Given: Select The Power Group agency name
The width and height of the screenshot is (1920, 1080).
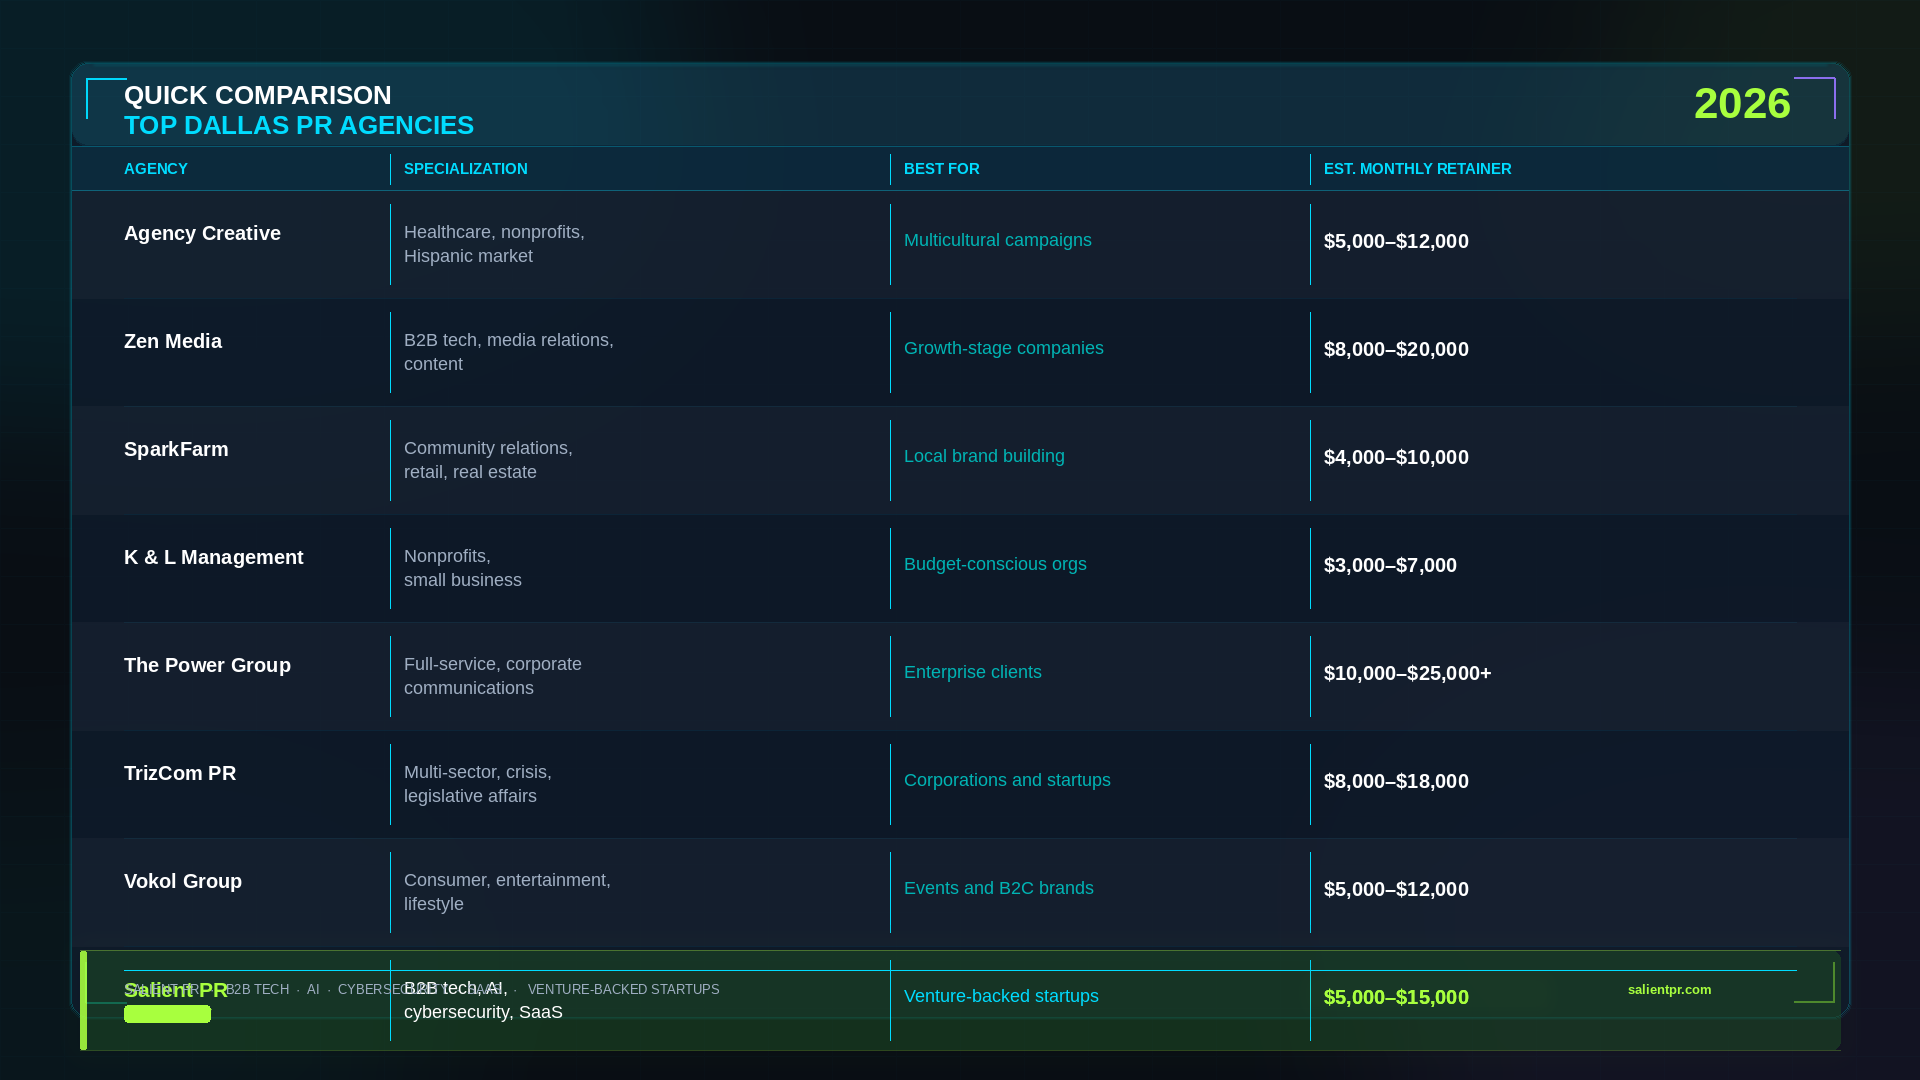Looking at the screenshot, I should (x=207, y=665).
